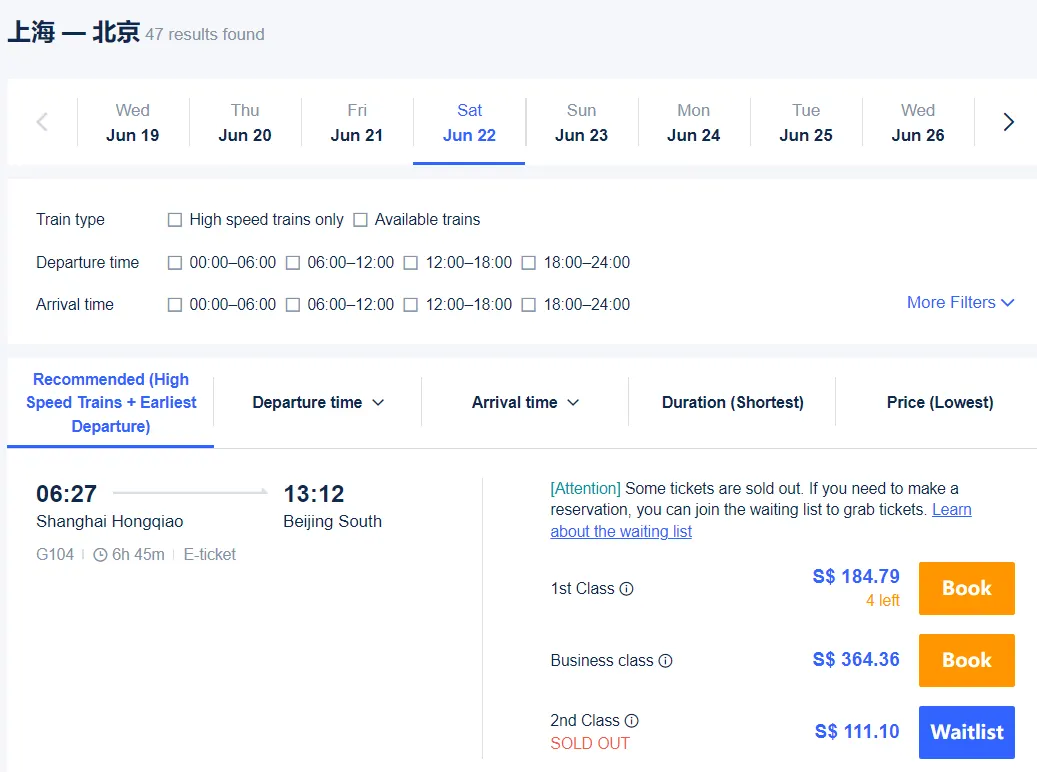1037x772 pixels.
Task: Click the left arrow to view earlier dates
Action: click(40, 121)
